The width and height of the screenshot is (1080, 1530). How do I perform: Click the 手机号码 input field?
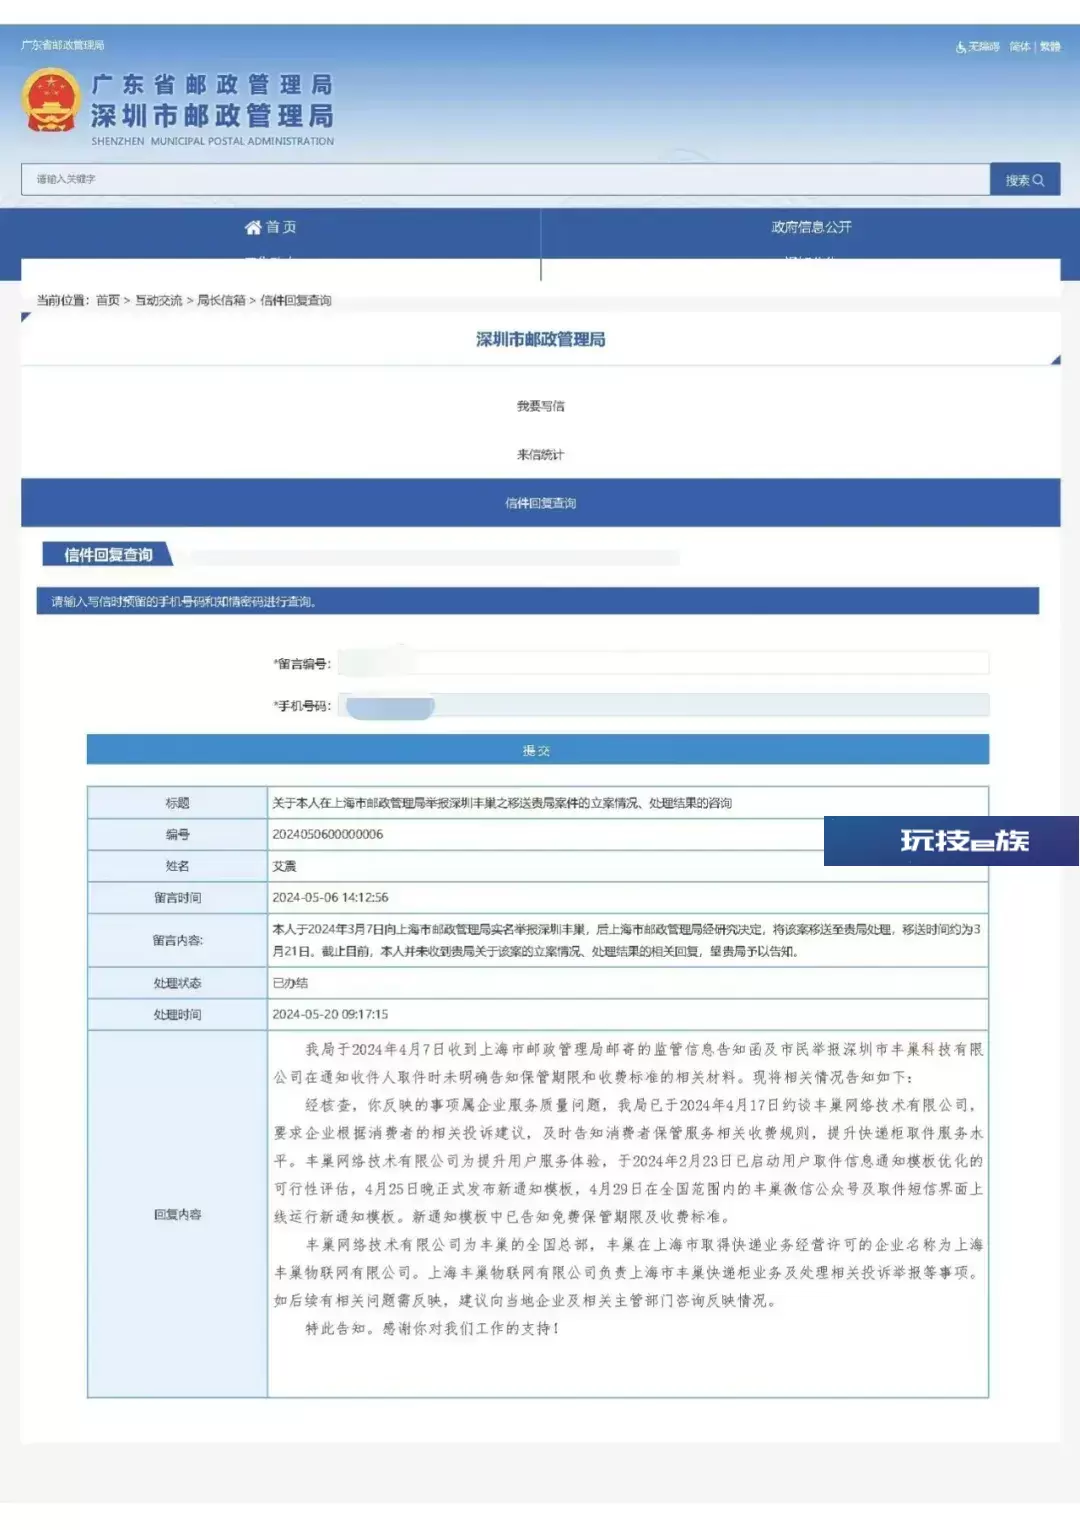click(x=663, y=705)
